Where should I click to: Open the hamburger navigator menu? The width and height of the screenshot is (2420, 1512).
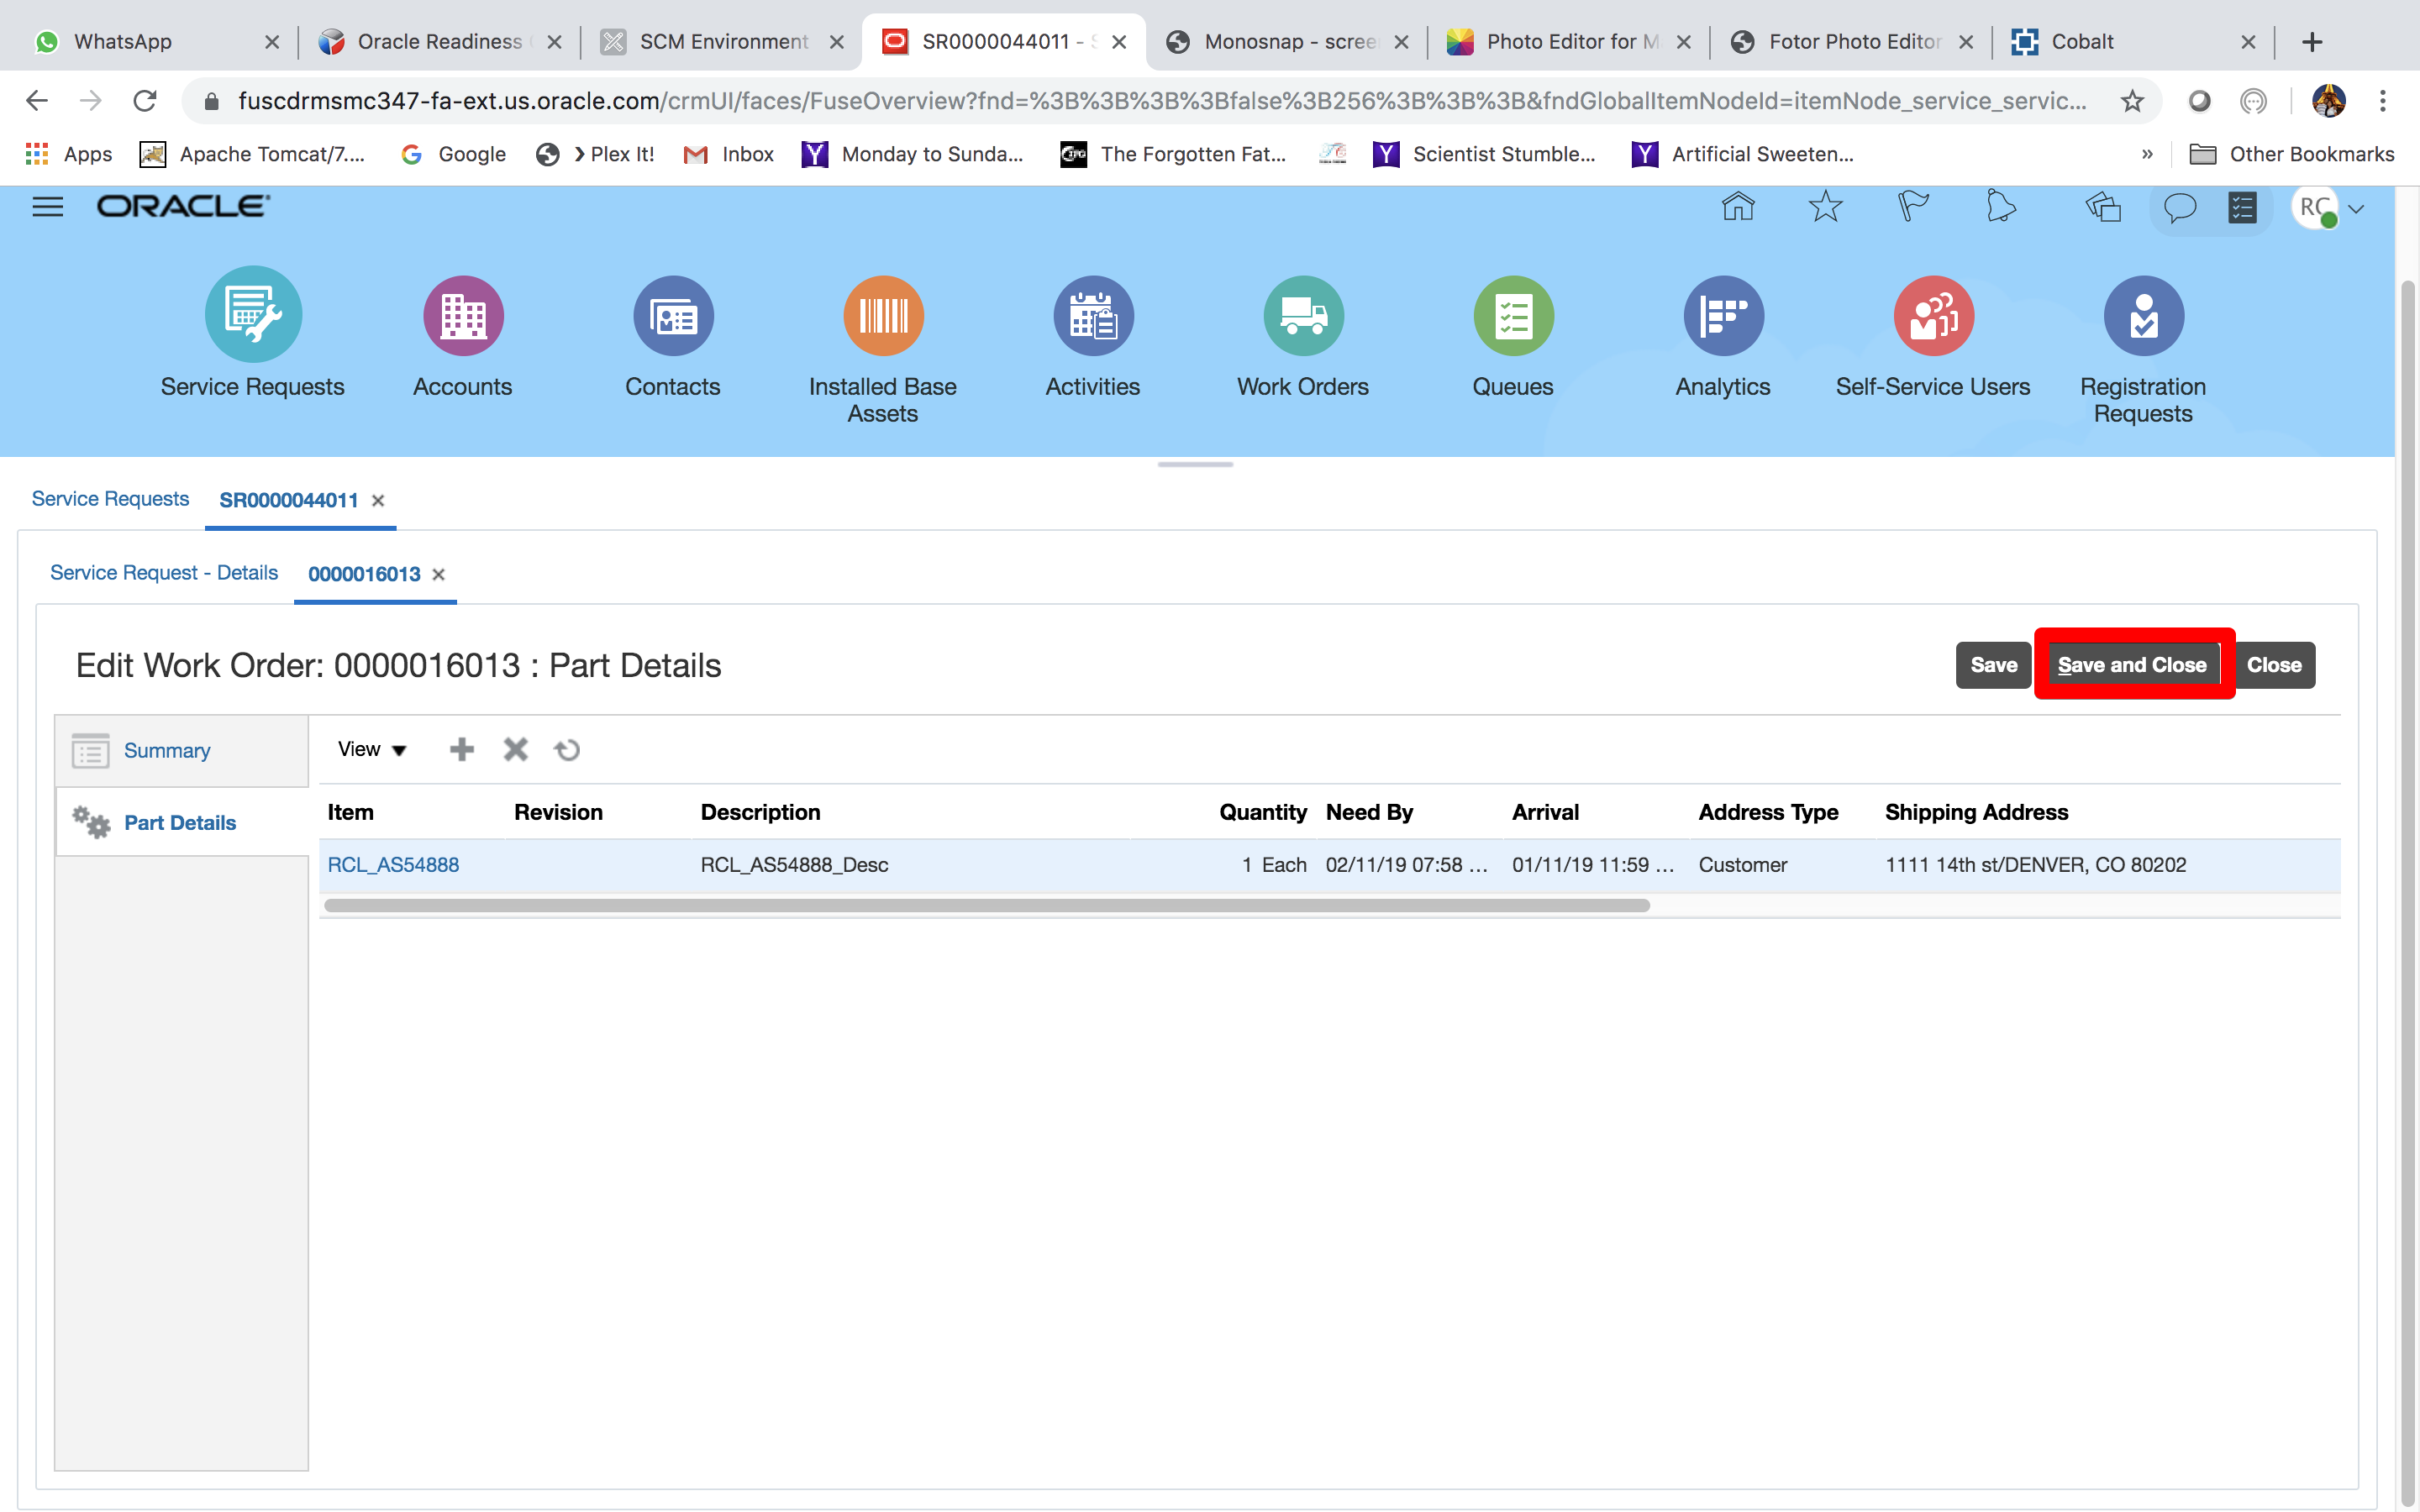click(47, 207)
